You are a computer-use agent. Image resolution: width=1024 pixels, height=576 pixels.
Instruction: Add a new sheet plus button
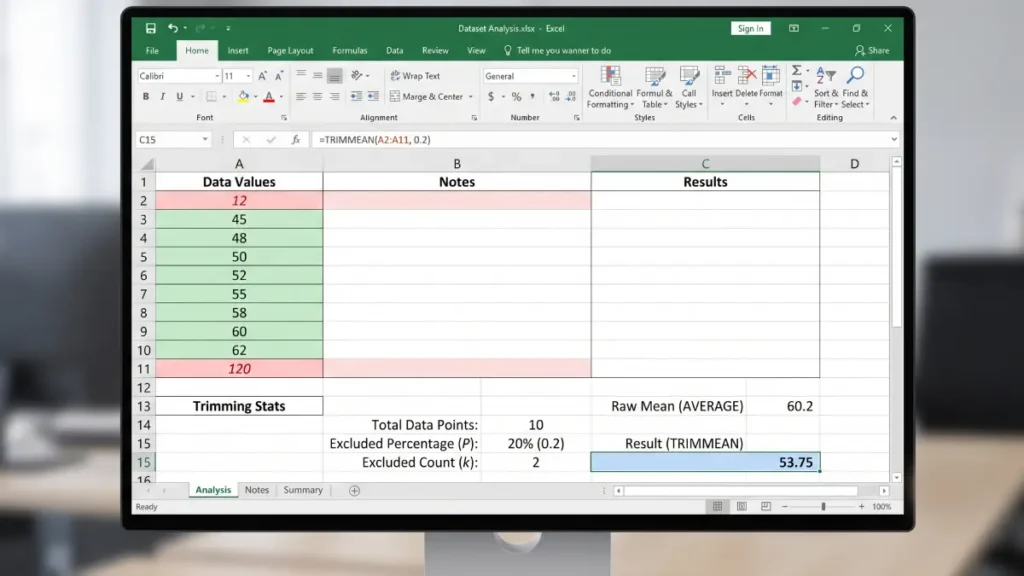pos(355,490)
